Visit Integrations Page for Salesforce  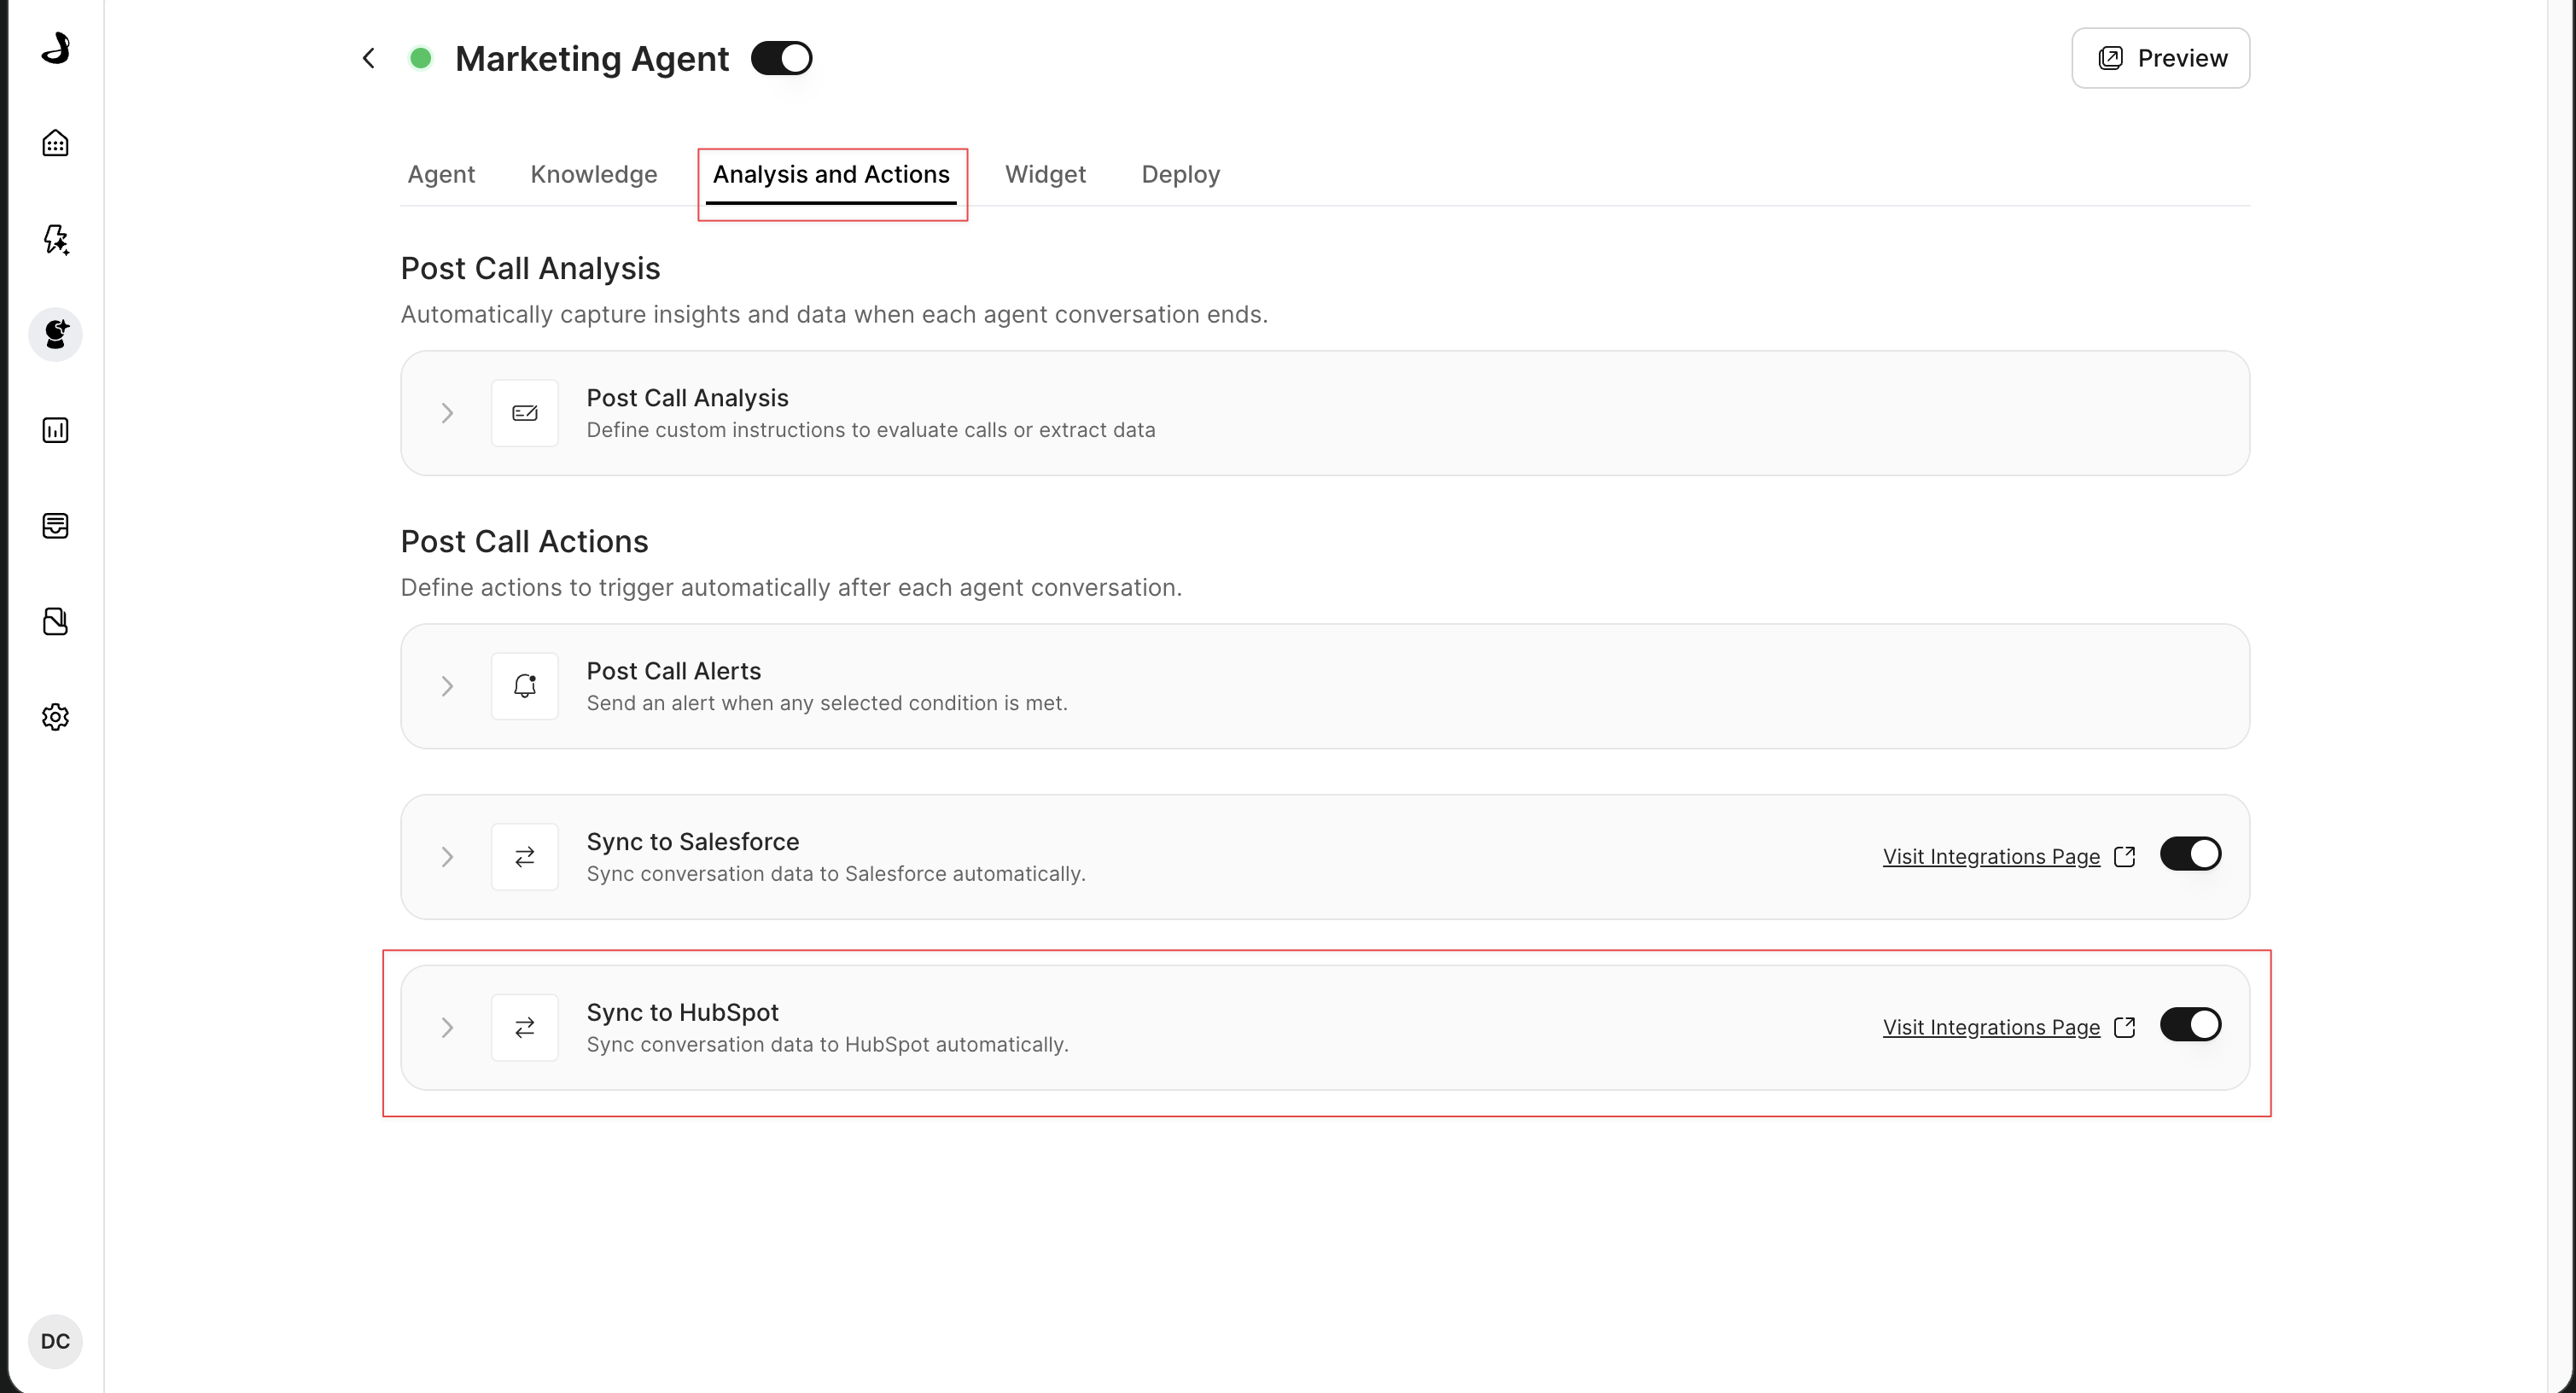1991,857
